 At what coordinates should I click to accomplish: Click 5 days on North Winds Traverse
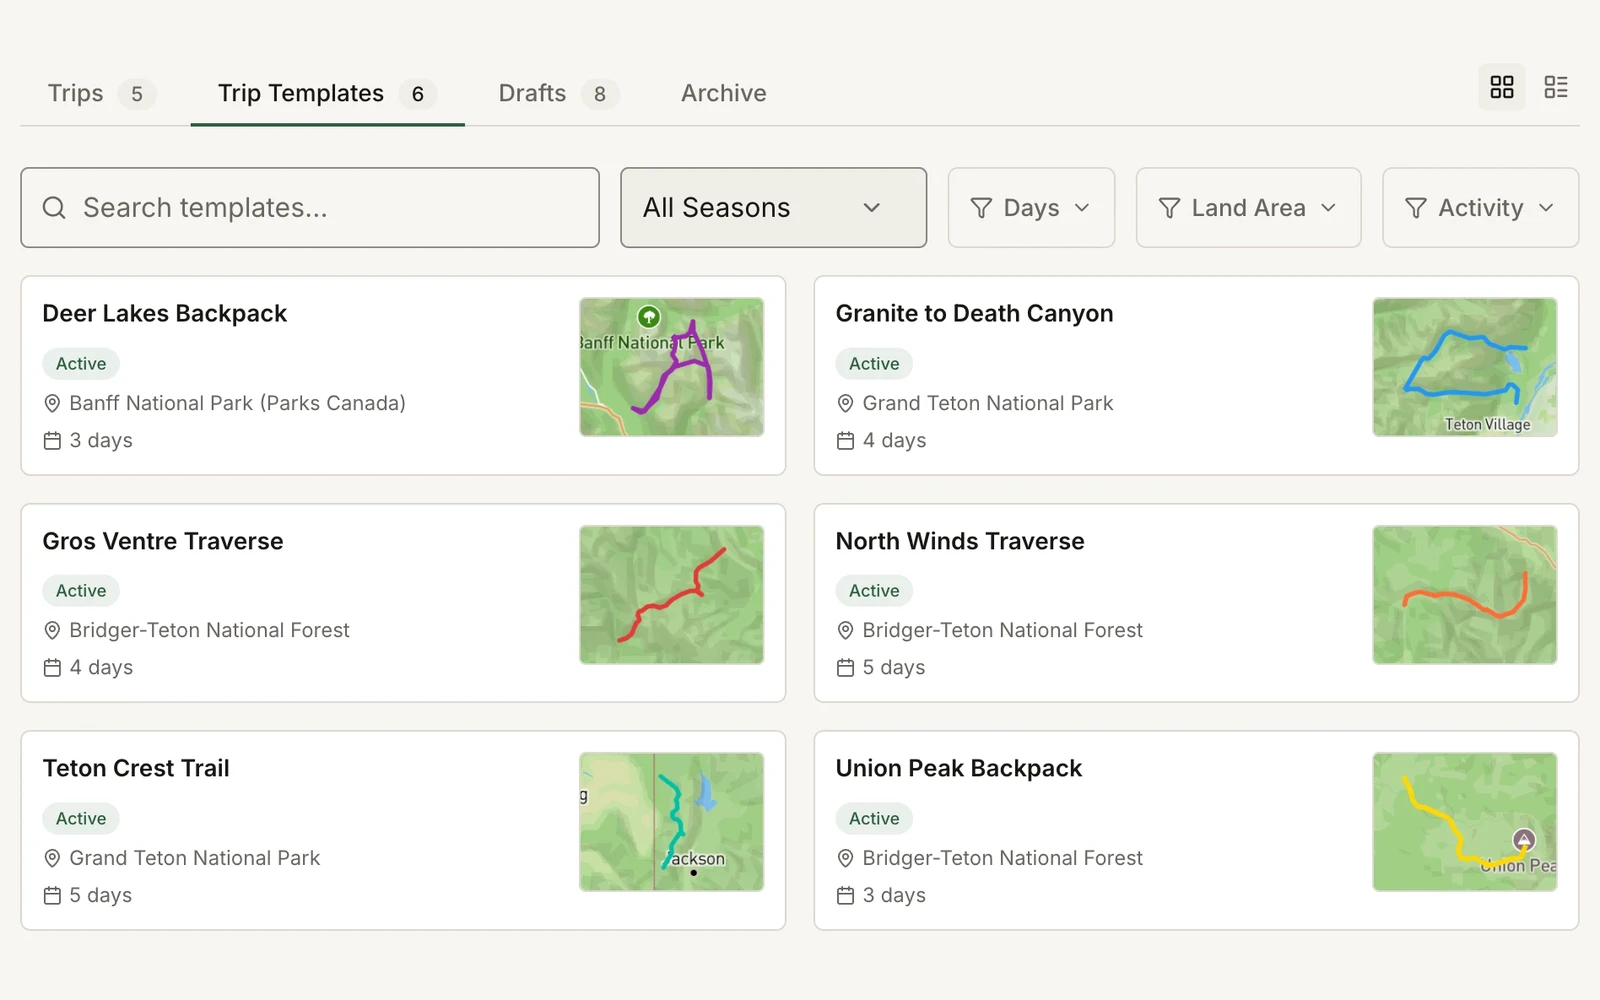(894, 667)
